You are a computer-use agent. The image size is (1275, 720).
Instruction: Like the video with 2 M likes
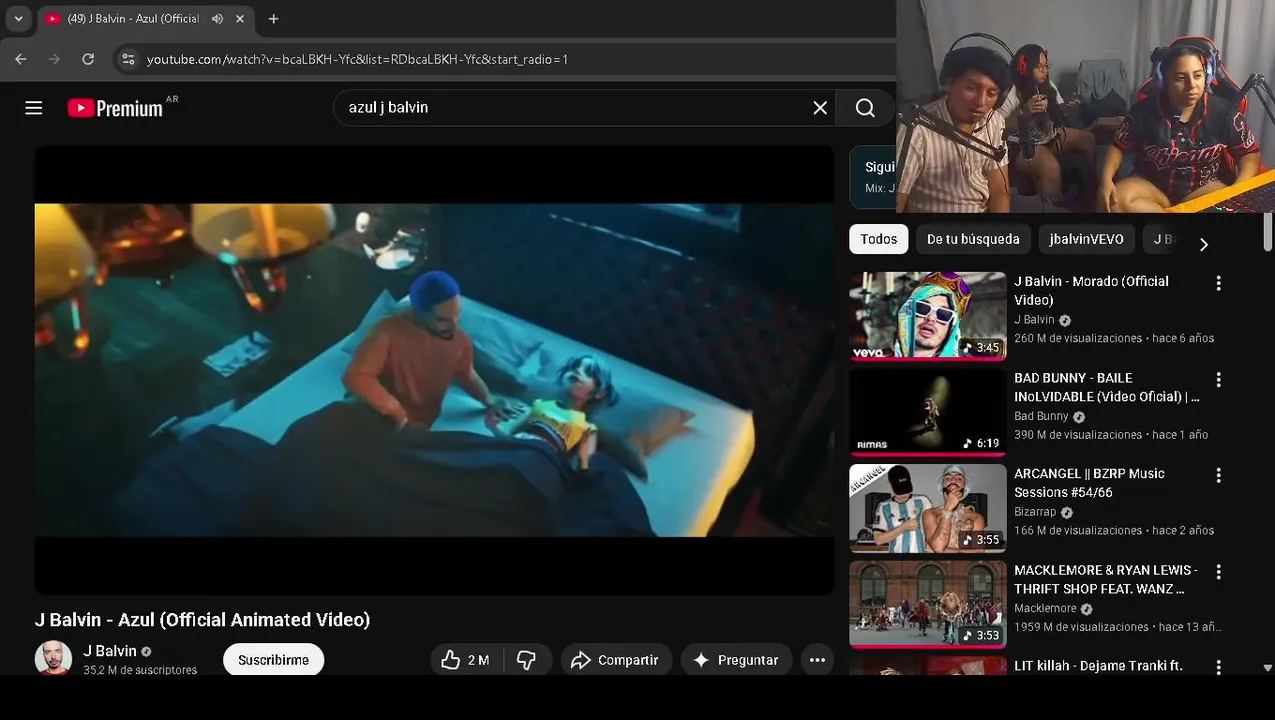pos(465,660)
